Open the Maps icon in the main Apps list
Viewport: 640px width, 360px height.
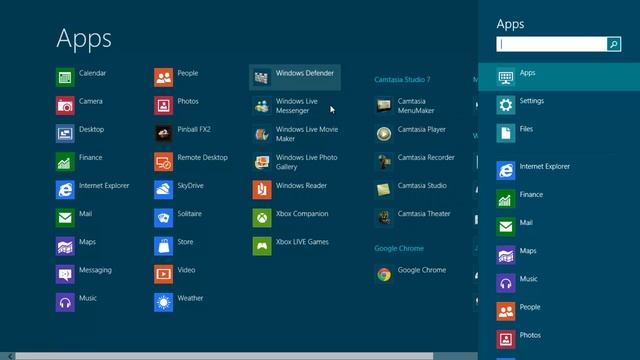[x=65, y=247]
